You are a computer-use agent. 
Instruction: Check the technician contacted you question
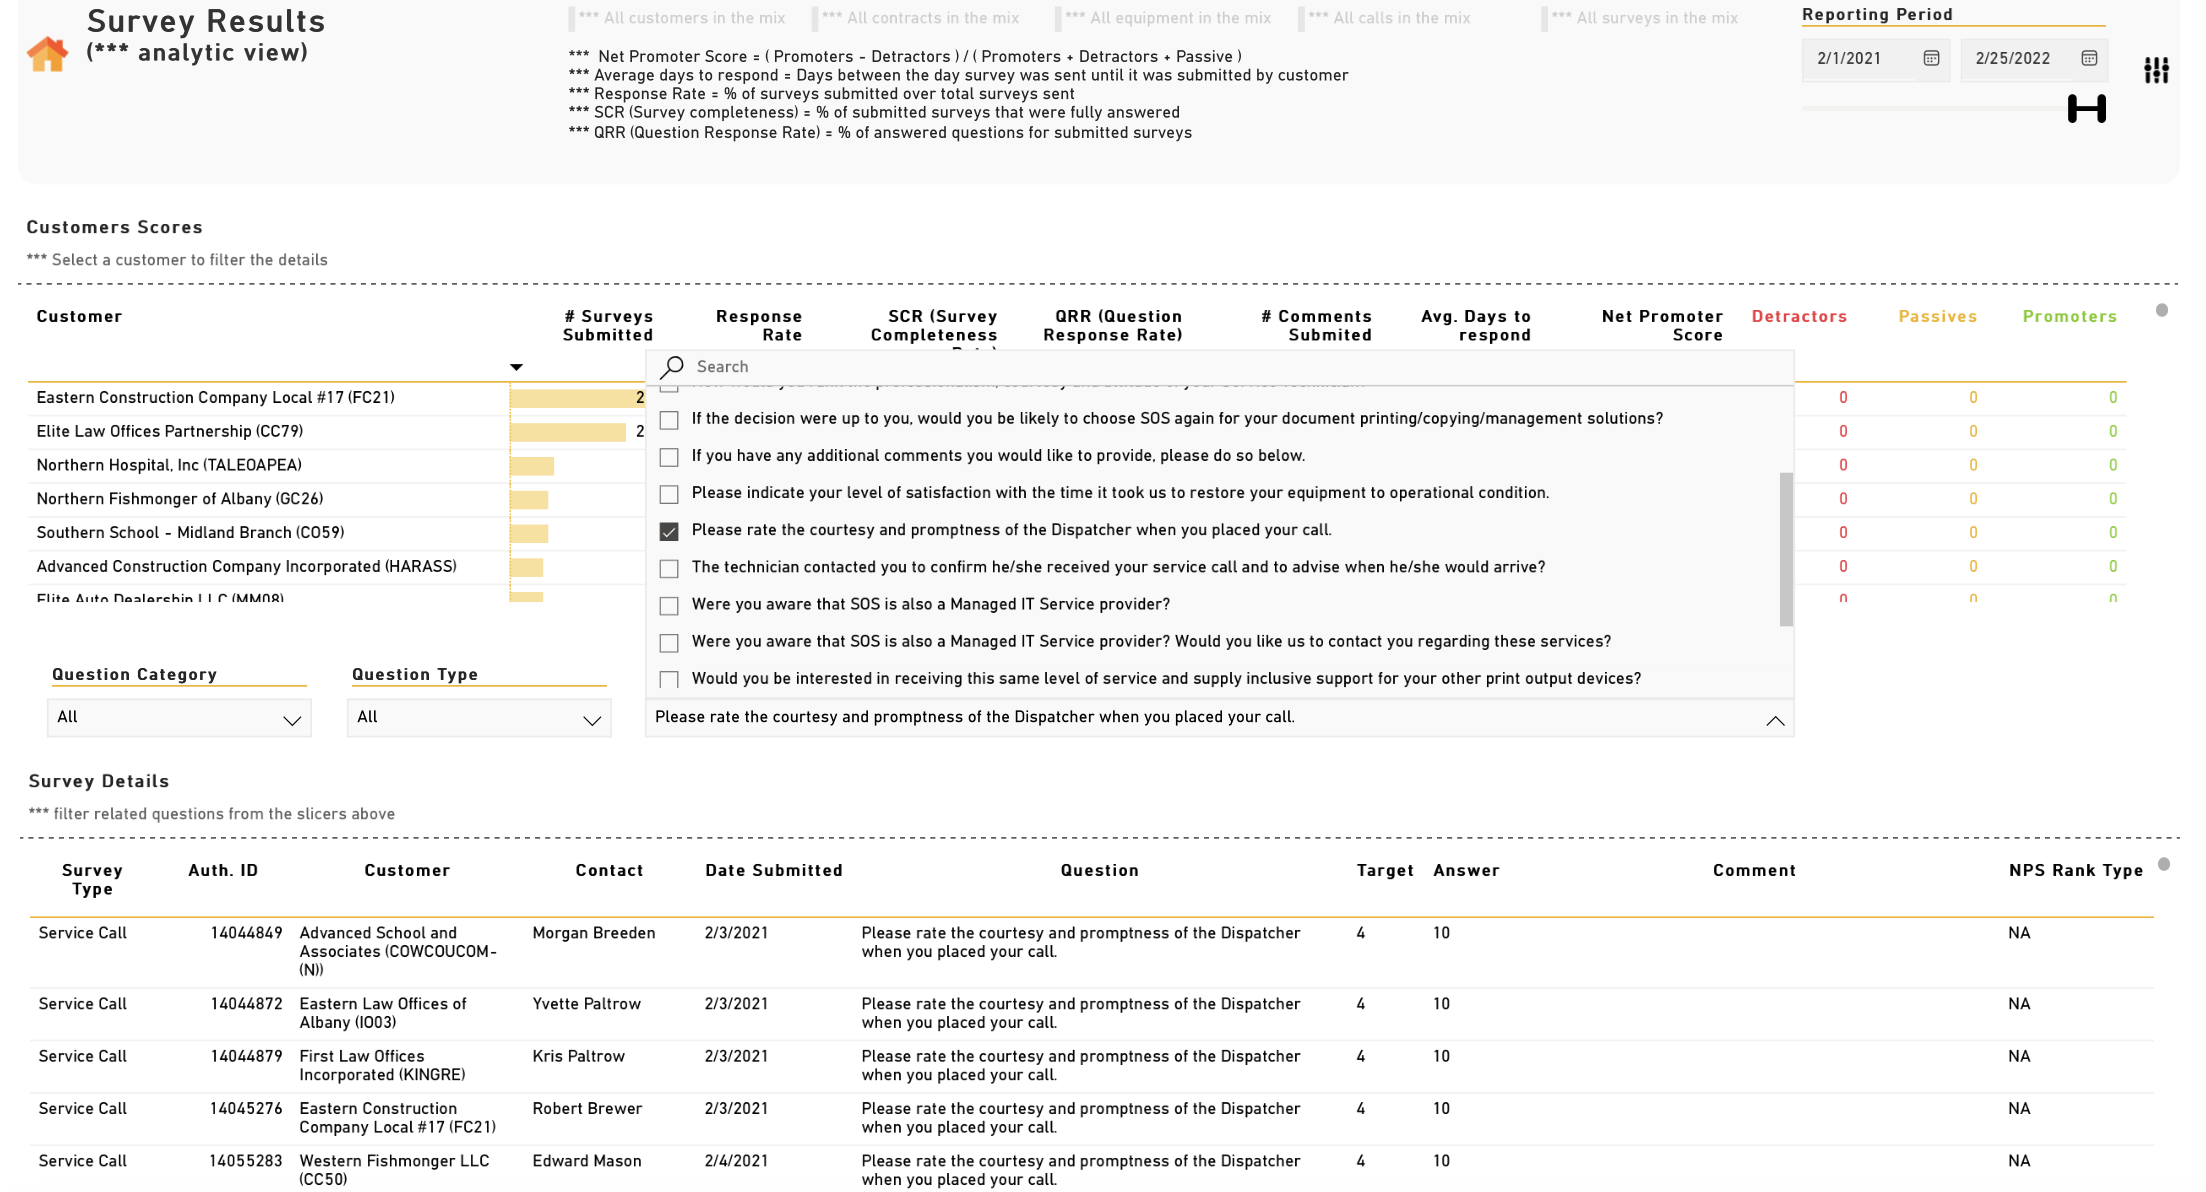click(669, 568)
